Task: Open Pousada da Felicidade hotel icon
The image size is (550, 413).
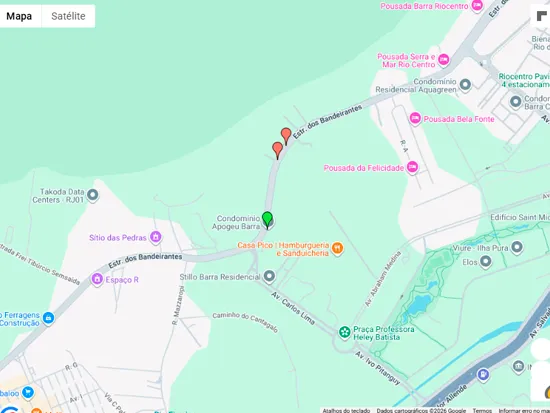Action: click(412, 167)
